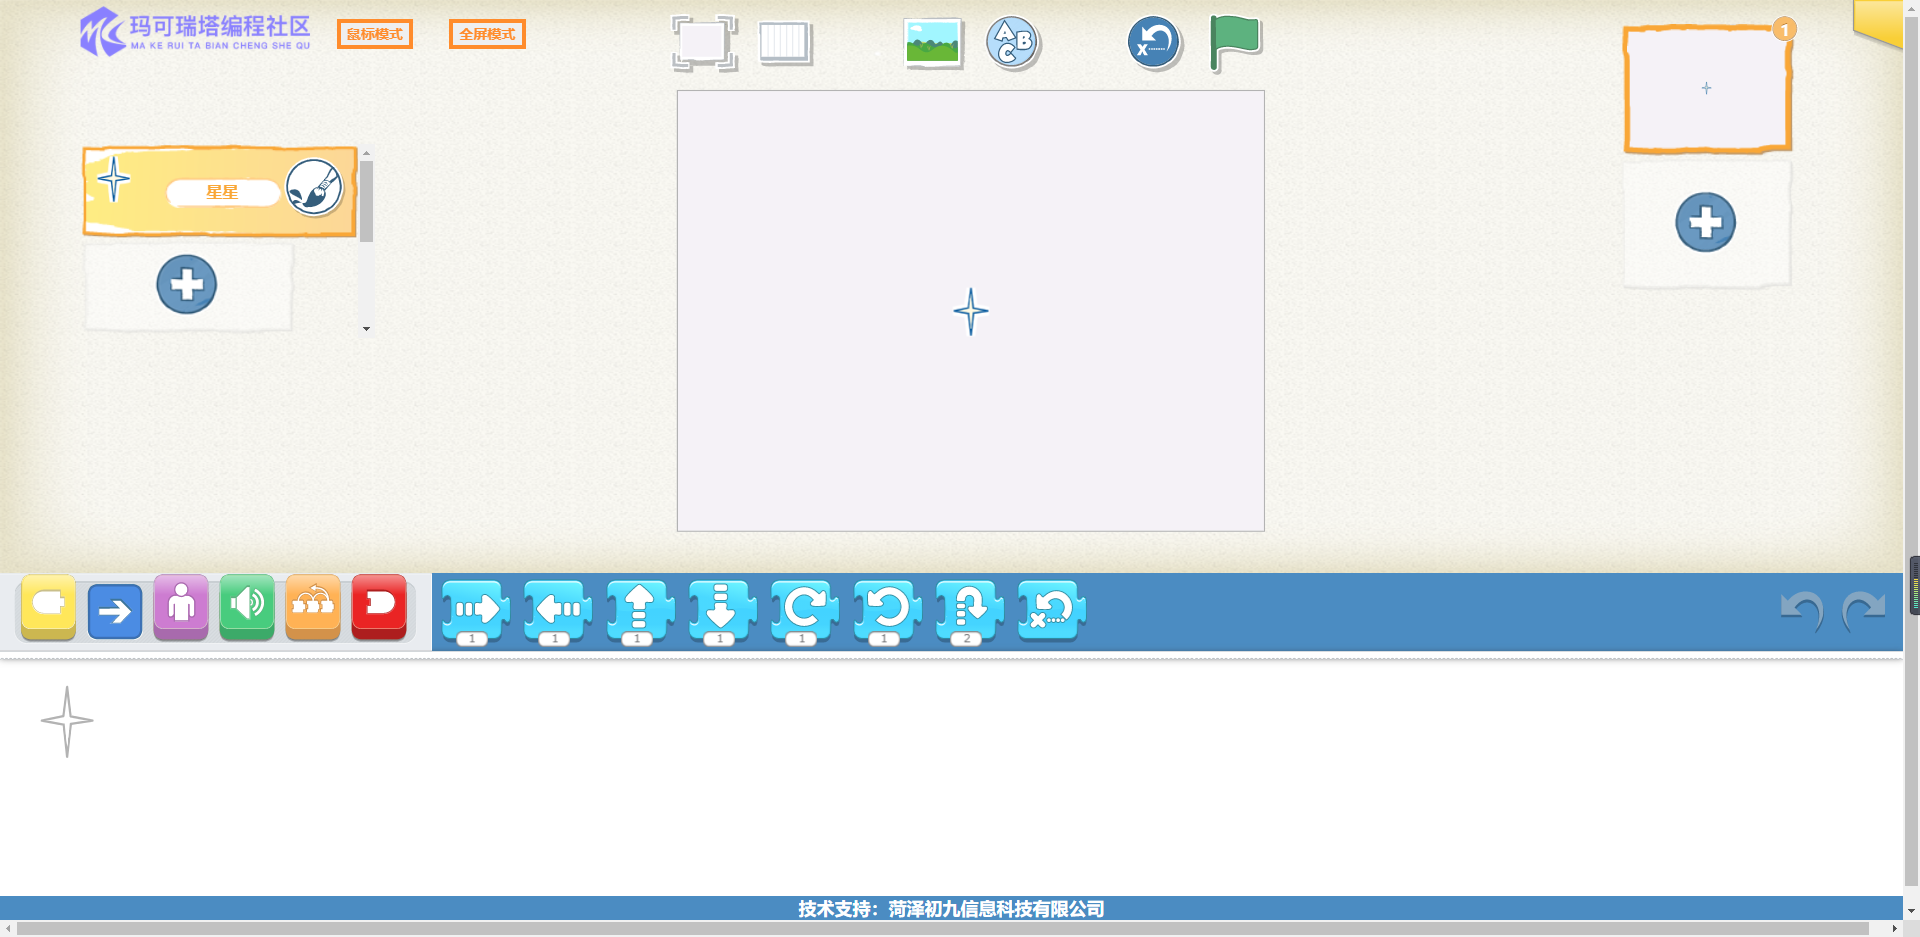Image resolution: width=1920 pixels, height=937 pixels.
Task: Select the turn left block
Action: point(887,609)
